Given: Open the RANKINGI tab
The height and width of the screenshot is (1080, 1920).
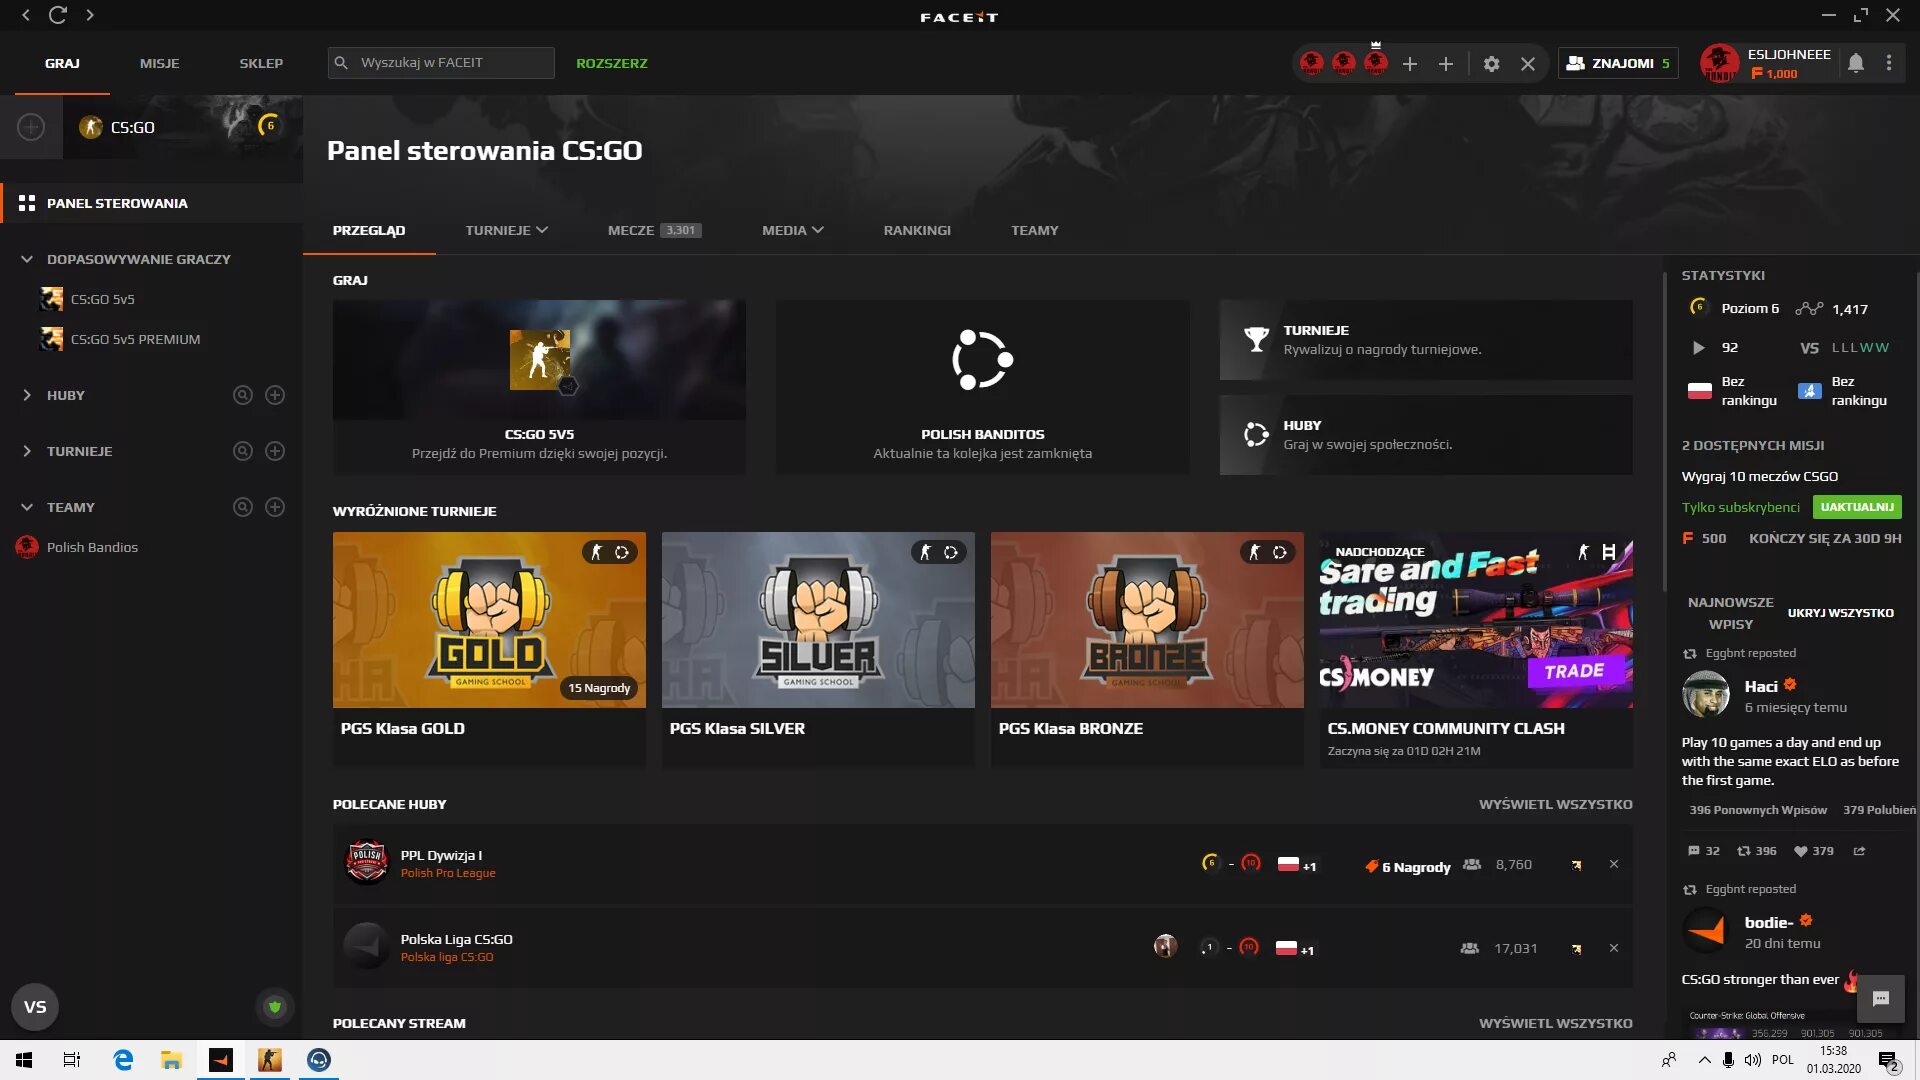Looking at the screenshot, I should (x=917, y=230).
